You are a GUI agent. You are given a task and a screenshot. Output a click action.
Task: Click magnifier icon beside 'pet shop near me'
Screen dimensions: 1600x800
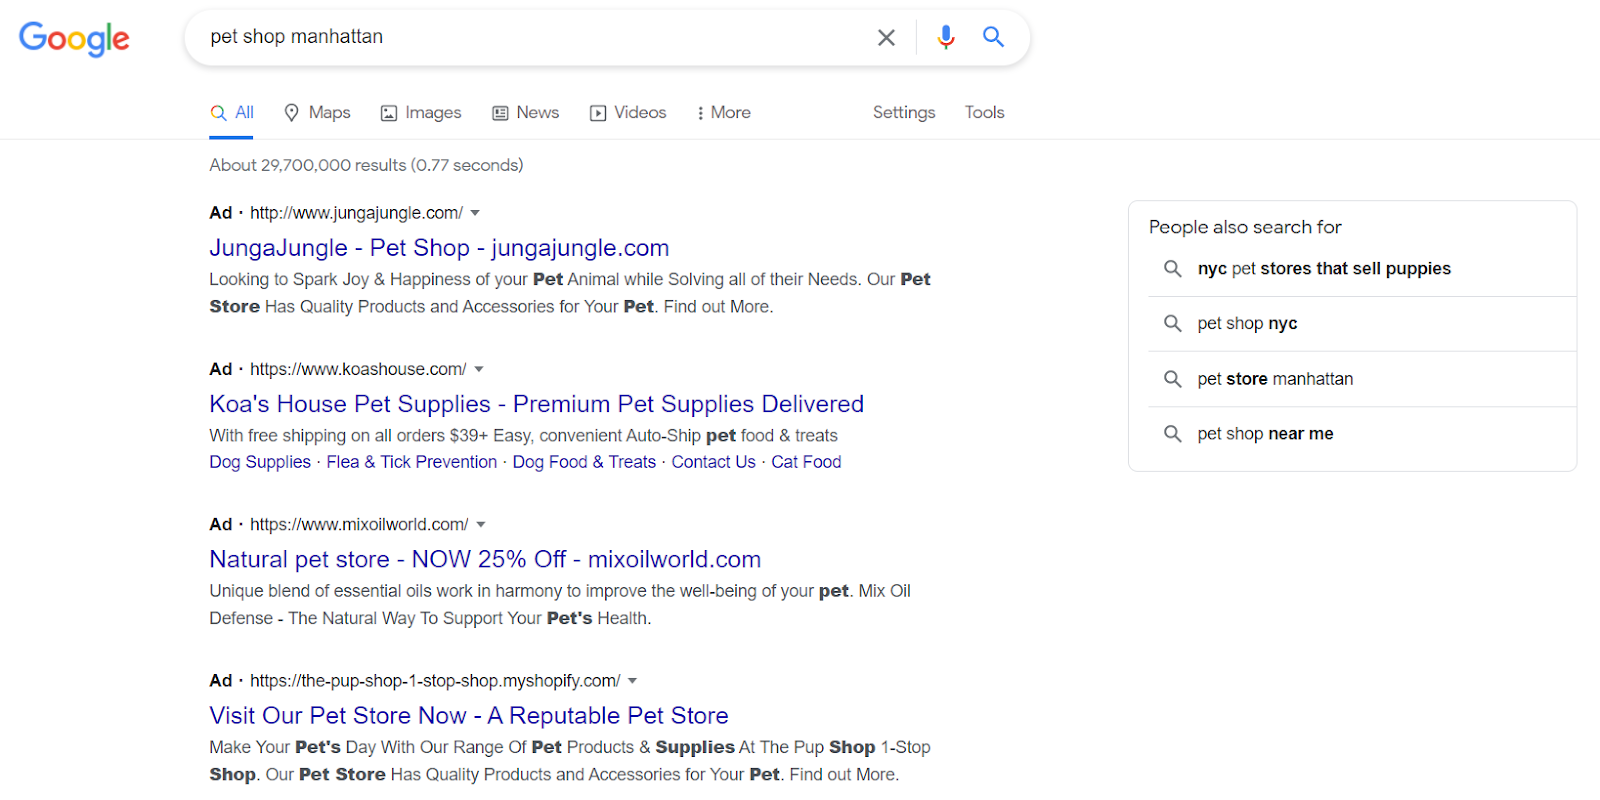pyautogui.click(x=1173, y=434)
